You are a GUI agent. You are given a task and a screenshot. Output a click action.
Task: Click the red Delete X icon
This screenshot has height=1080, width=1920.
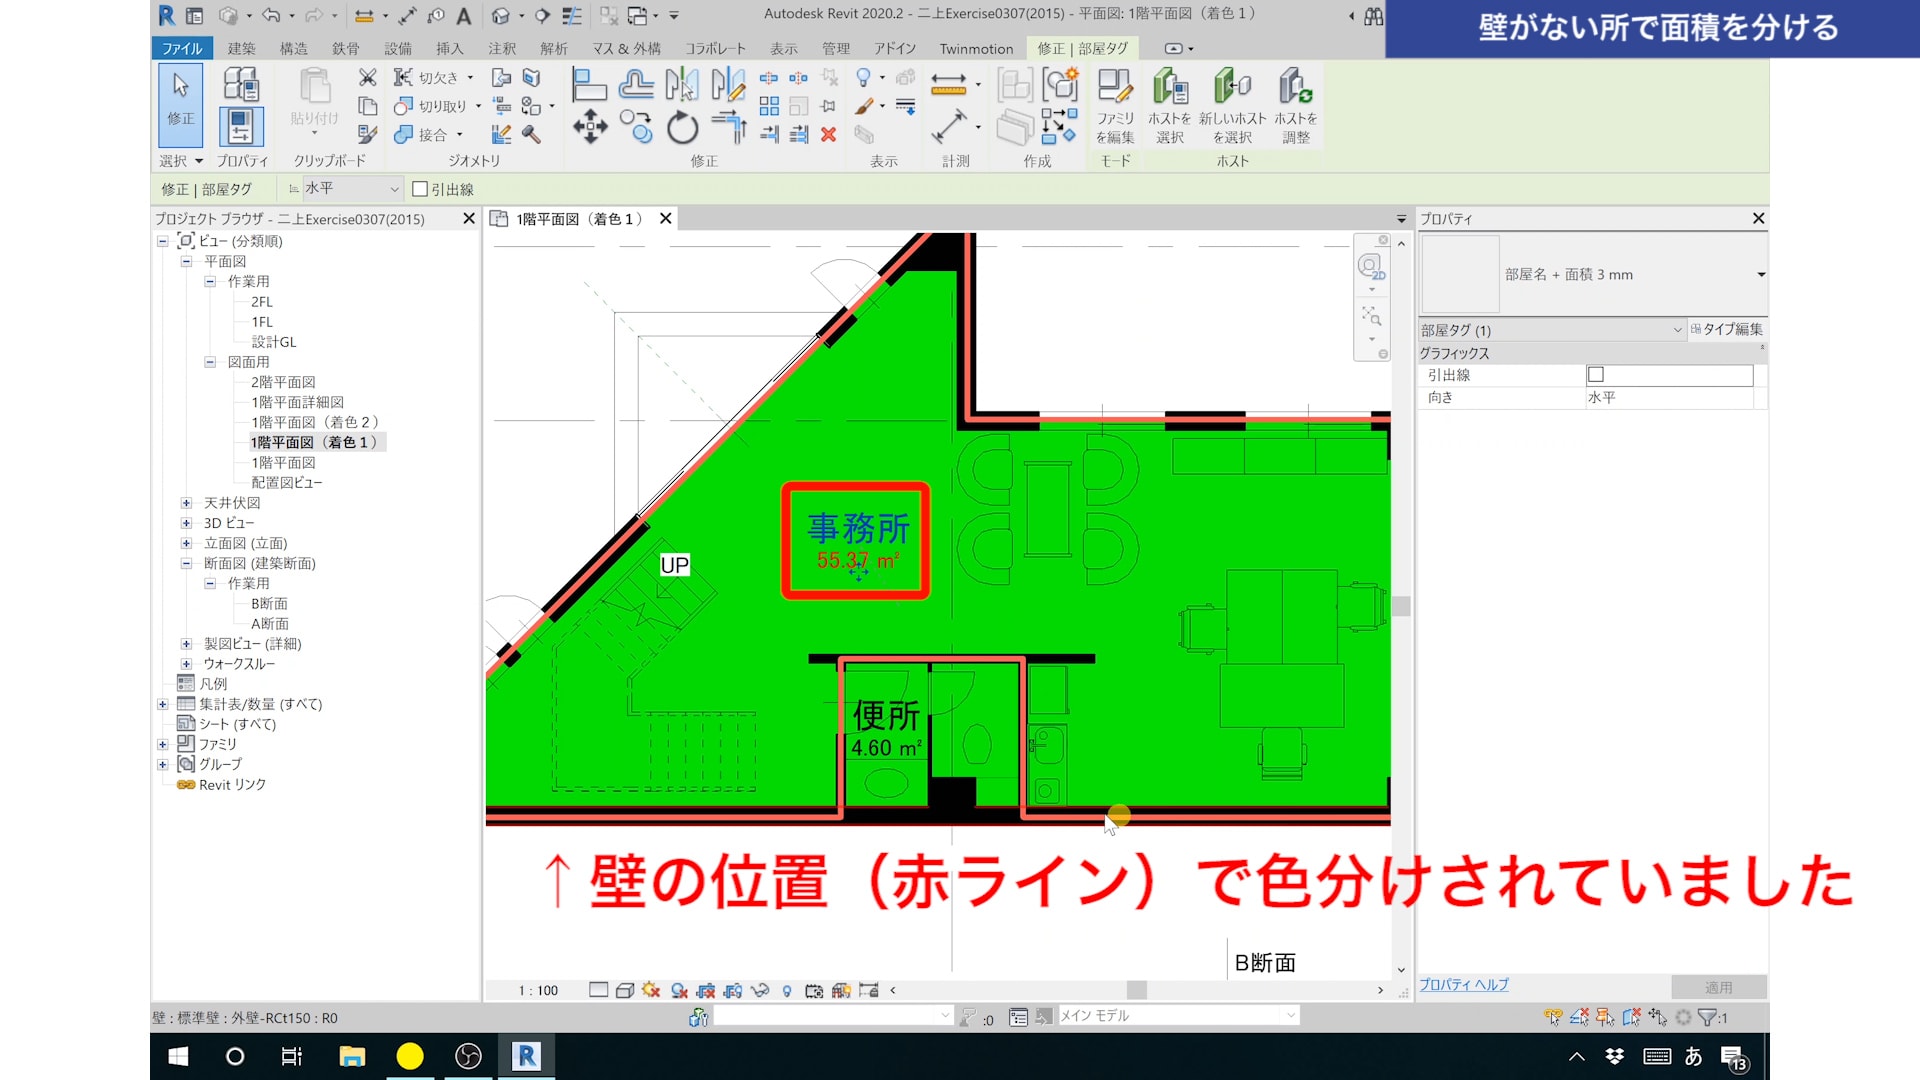[x=828, y=134]
